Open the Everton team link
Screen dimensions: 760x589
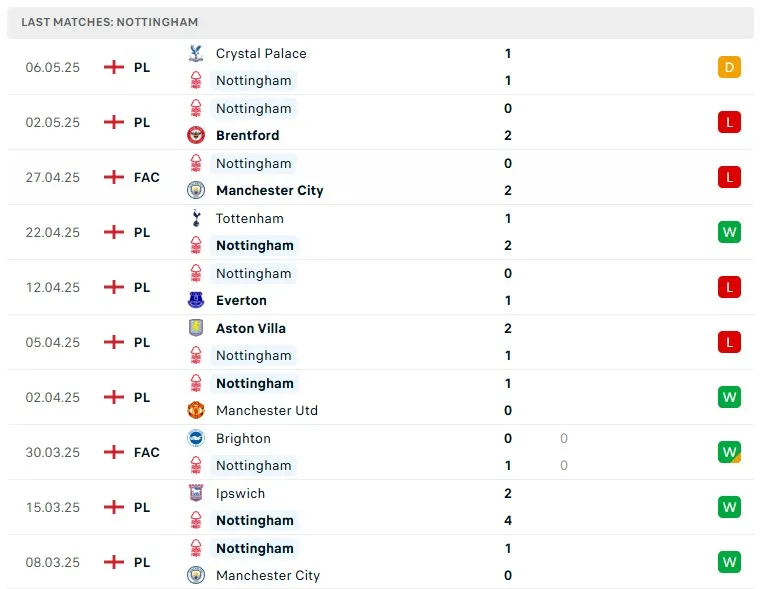pyautogui.click(x=241, y=300)
